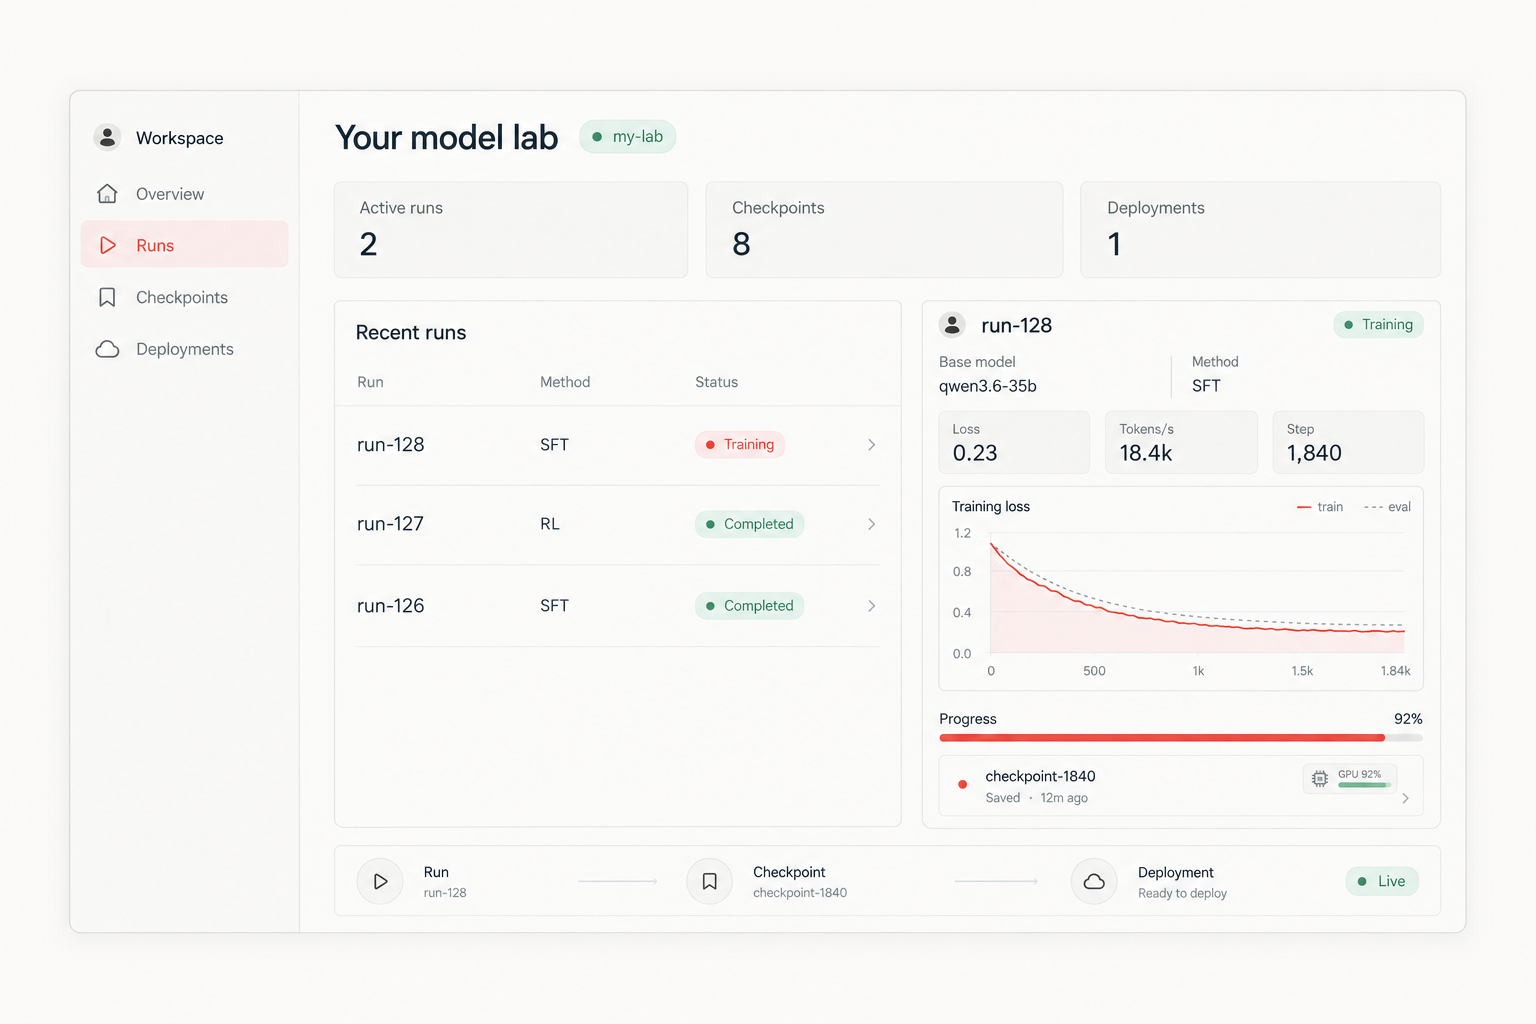This screenshot has width=1536, height=1024.
Task: Click the Run play icon in pipeline bar
Action: [x=380, y=881]
